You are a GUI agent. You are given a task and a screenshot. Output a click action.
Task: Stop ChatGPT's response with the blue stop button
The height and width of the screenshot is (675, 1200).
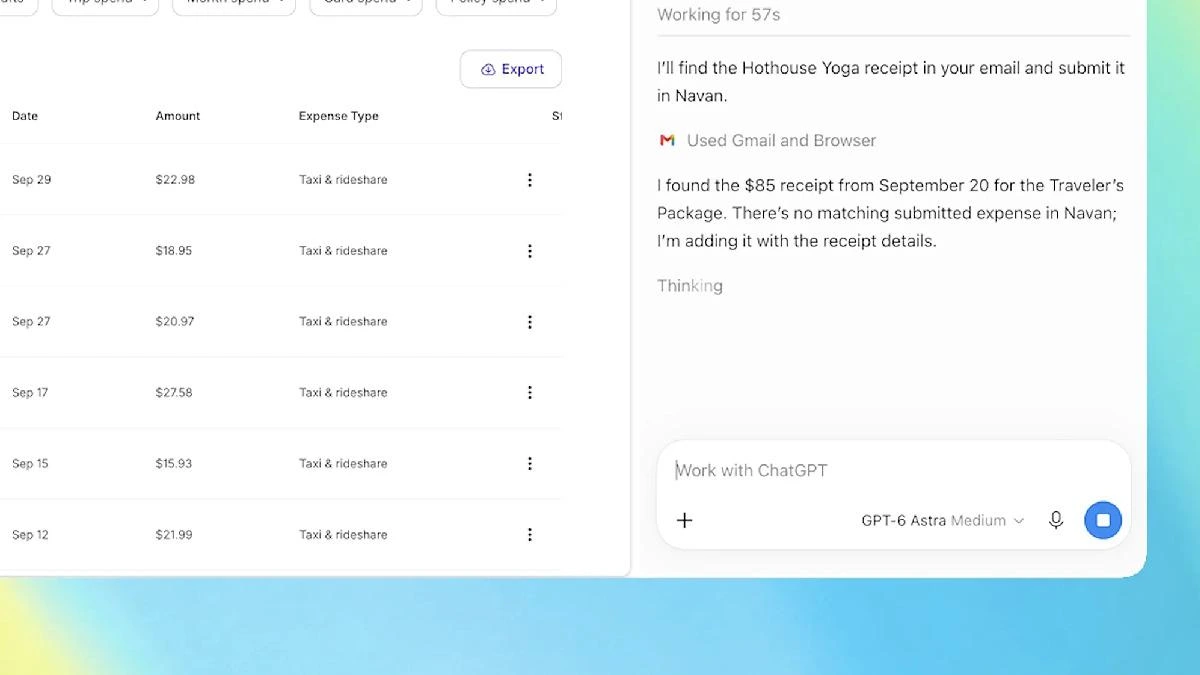click(1103, 520)
